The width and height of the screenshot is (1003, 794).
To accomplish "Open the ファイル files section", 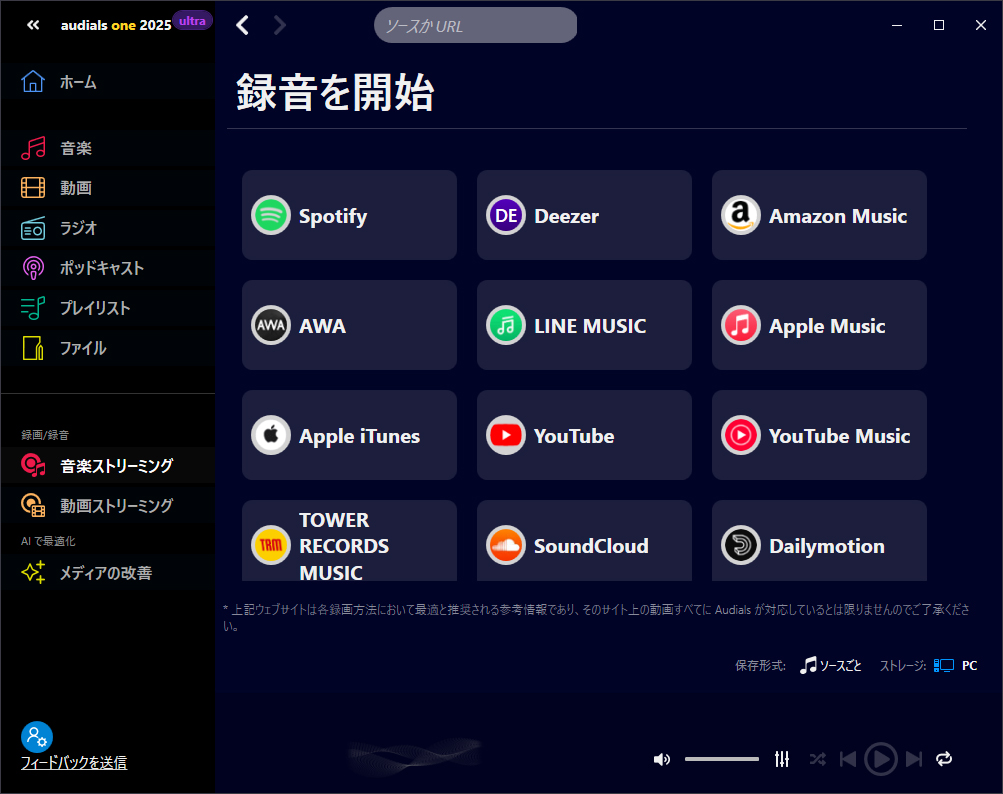I will (x=107, y=348).
